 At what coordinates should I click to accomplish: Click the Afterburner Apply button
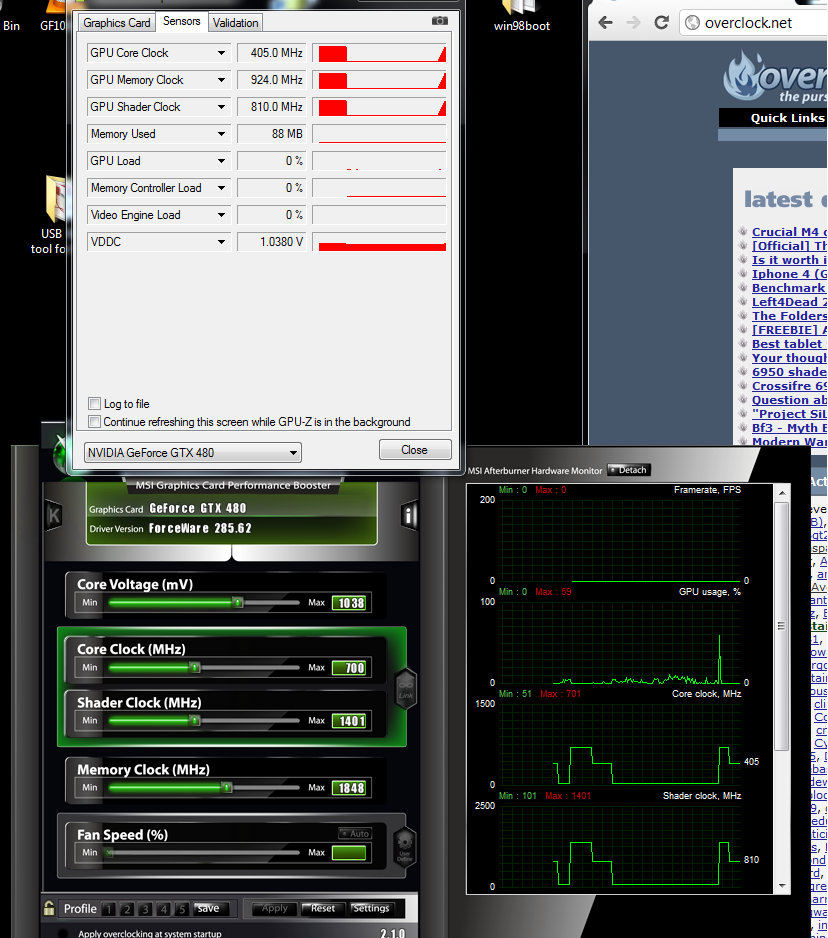[275, 908]
